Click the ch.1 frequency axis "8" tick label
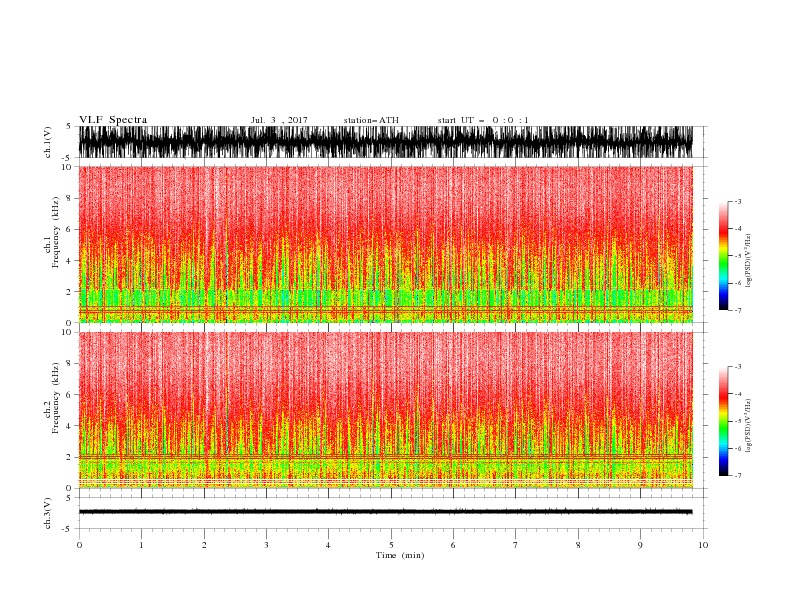 click(69, 198)
